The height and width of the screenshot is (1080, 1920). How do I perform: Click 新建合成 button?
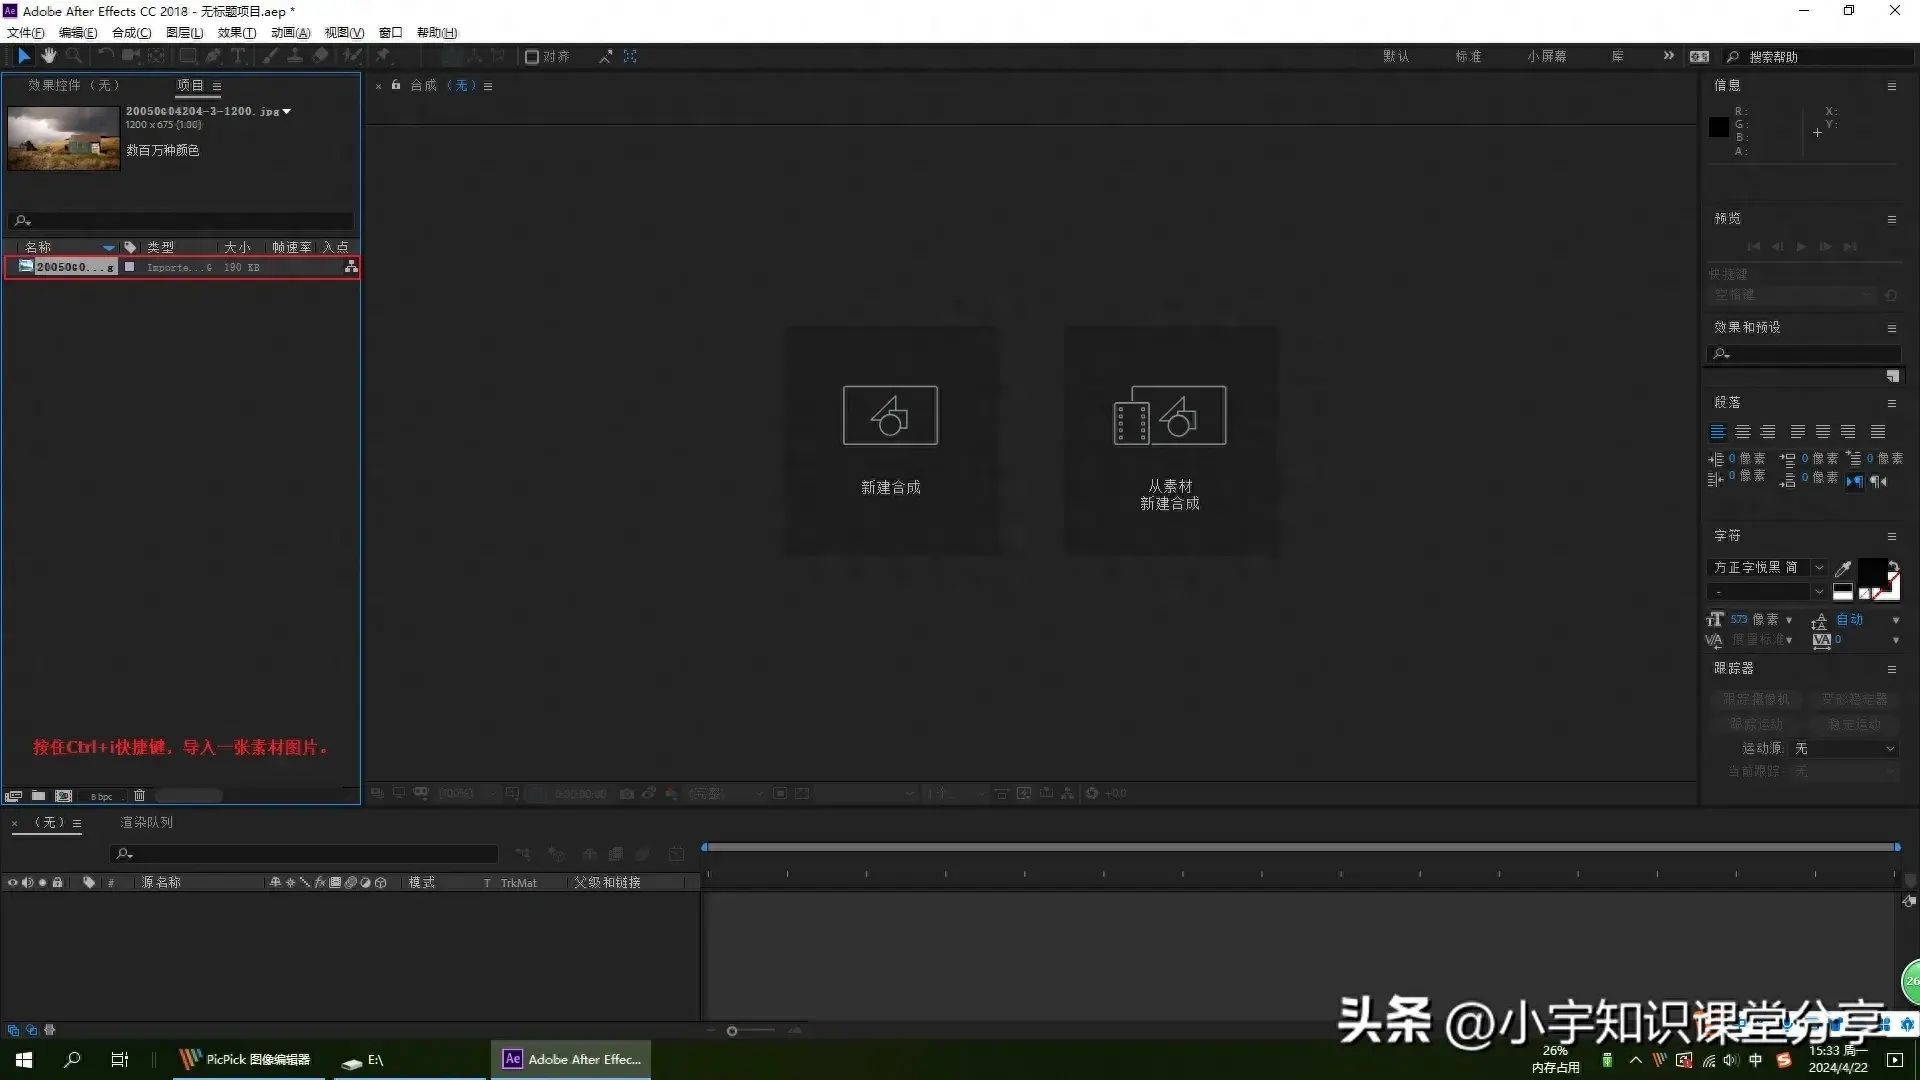click(x=891, y=440)
